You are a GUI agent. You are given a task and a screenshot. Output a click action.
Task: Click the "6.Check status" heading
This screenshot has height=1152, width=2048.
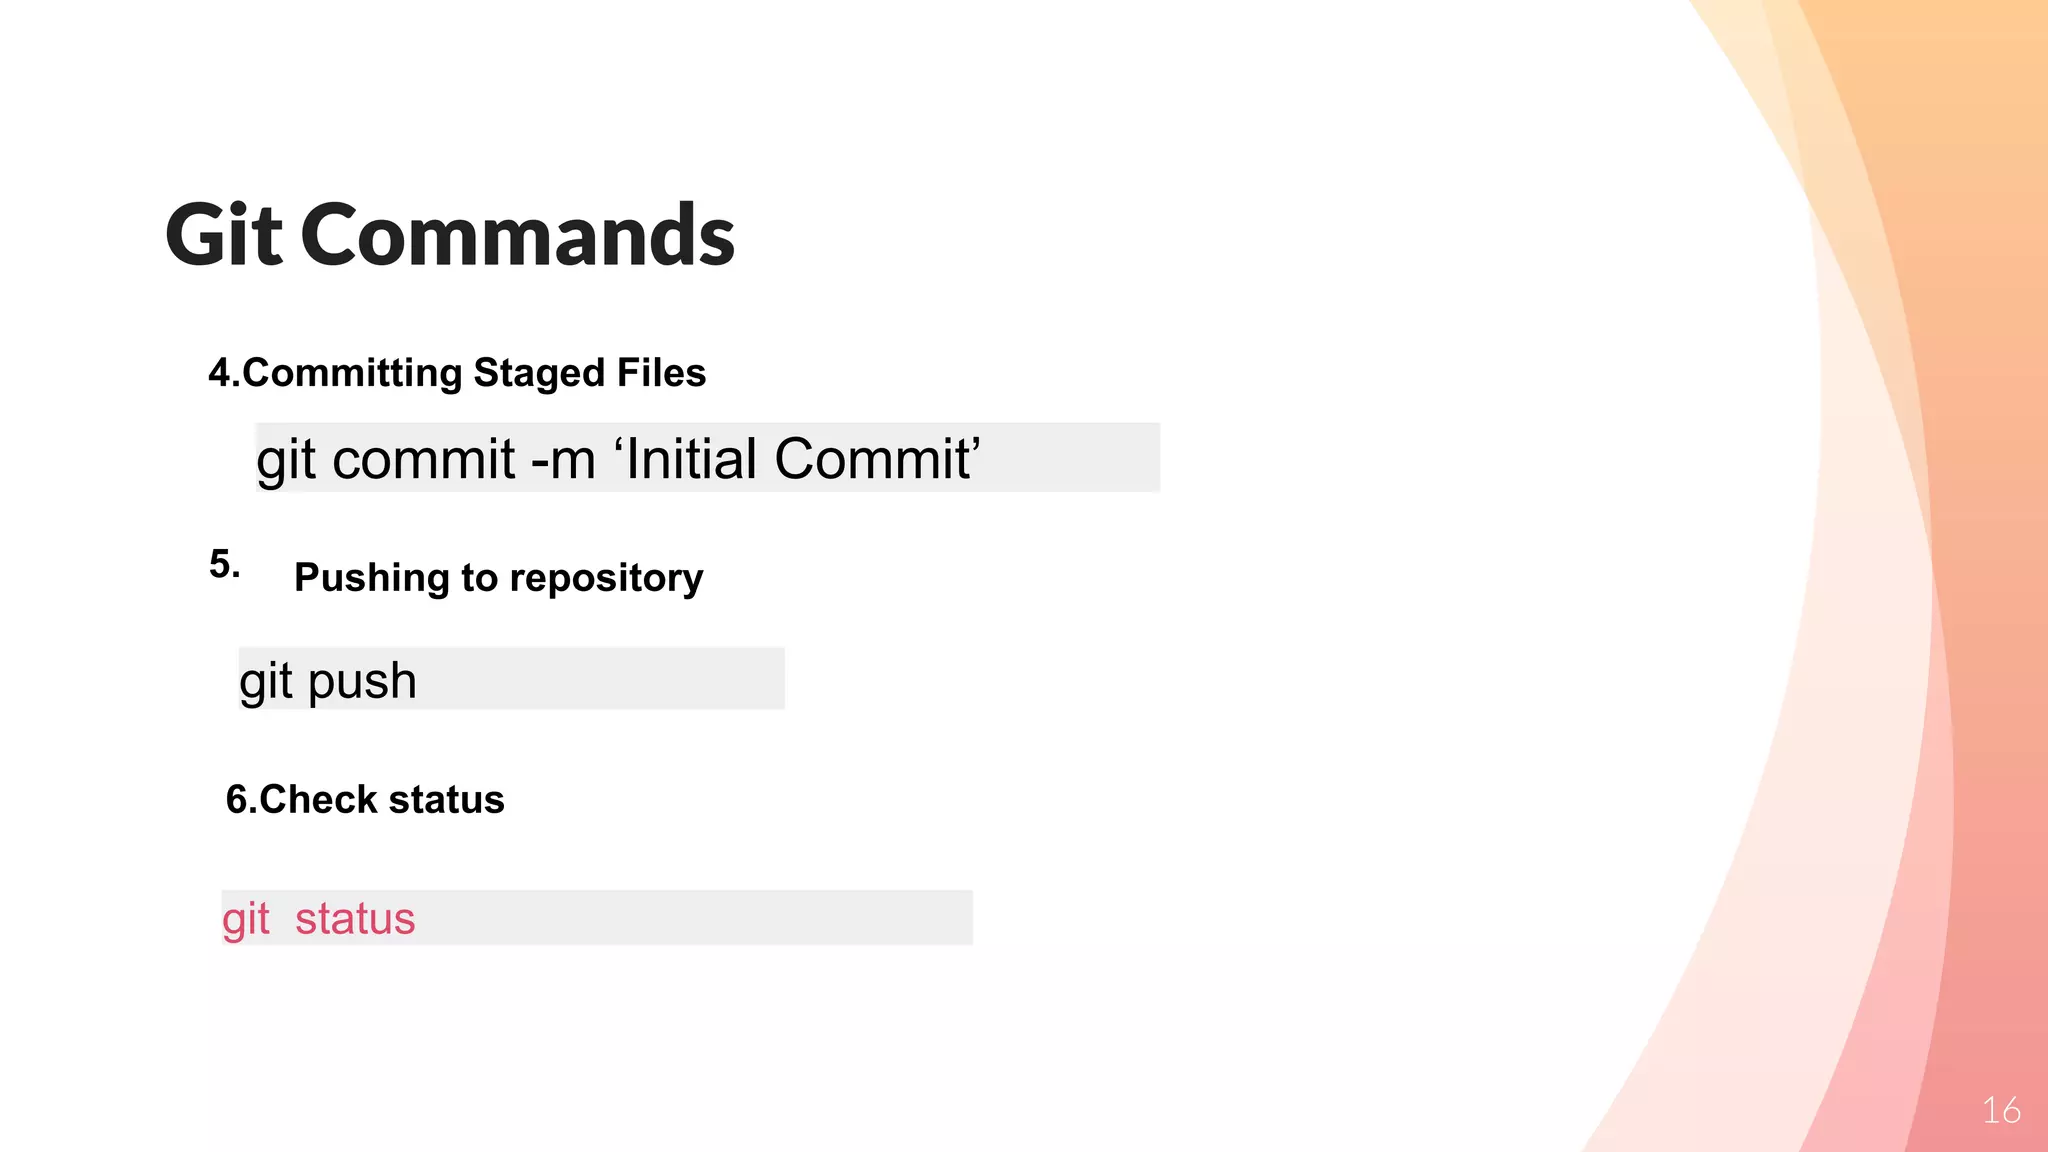point(365,800)
